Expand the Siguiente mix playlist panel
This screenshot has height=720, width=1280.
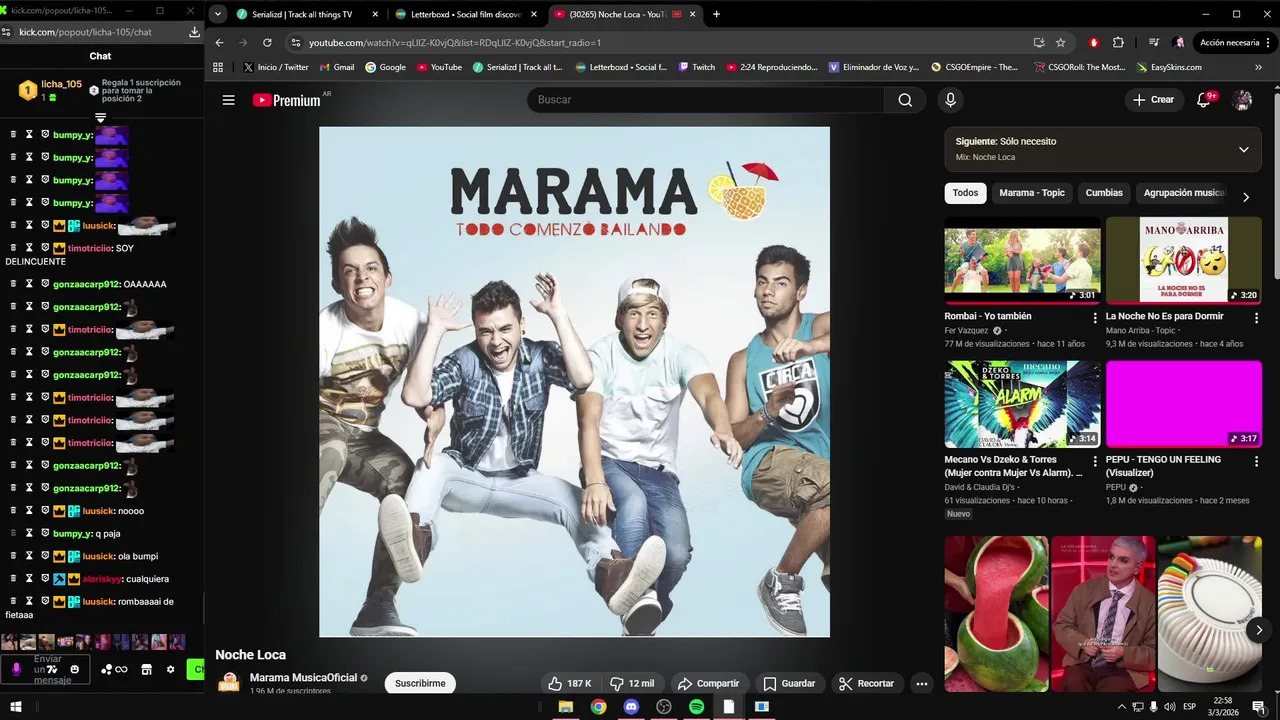1243,149
